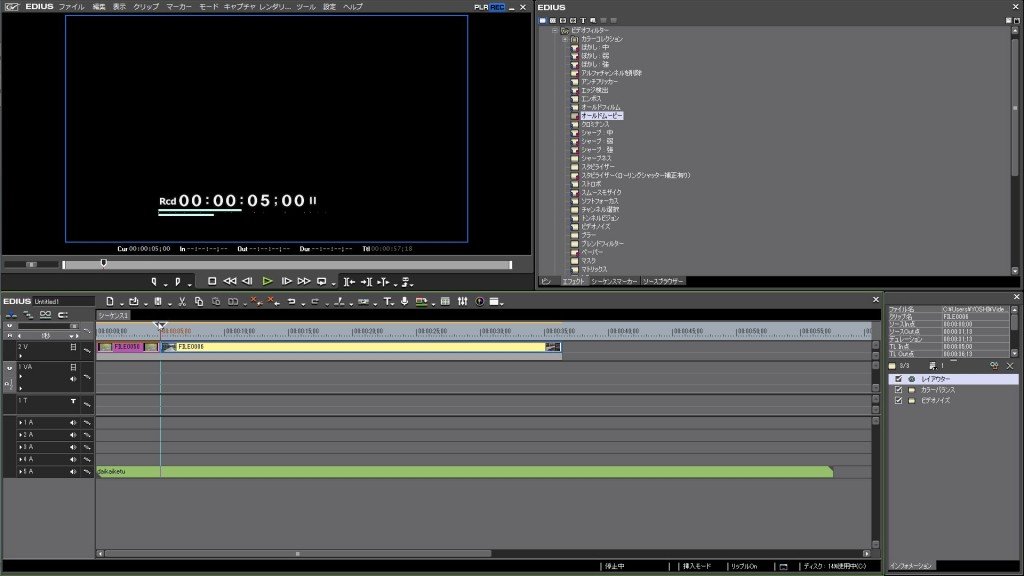
Task: Click the Copy icon on the timeline toolbar
Action: point(199,301)
